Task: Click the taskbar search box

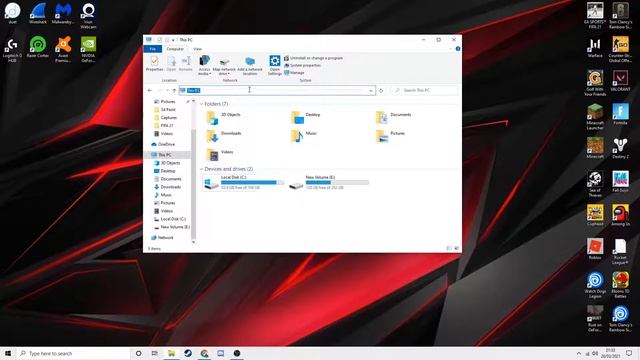Action: click(x=73, y=353)
